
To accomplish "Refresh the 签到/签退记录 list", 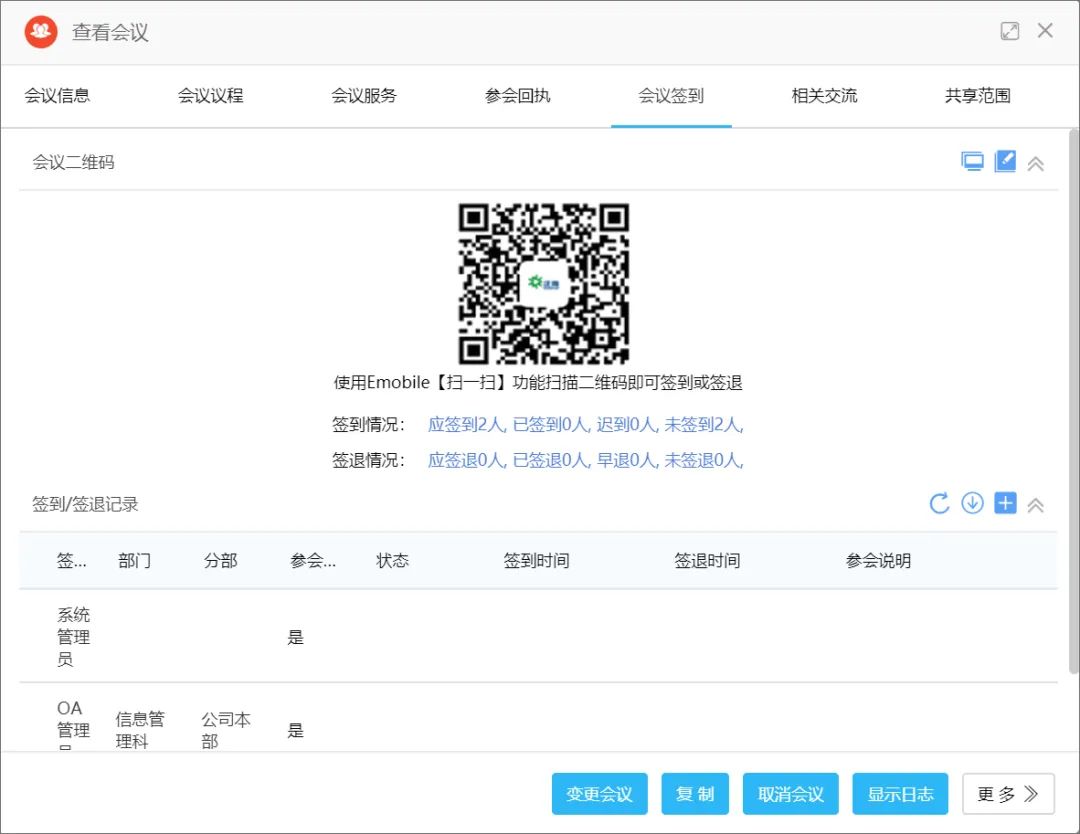I will (x=939, y=503).
